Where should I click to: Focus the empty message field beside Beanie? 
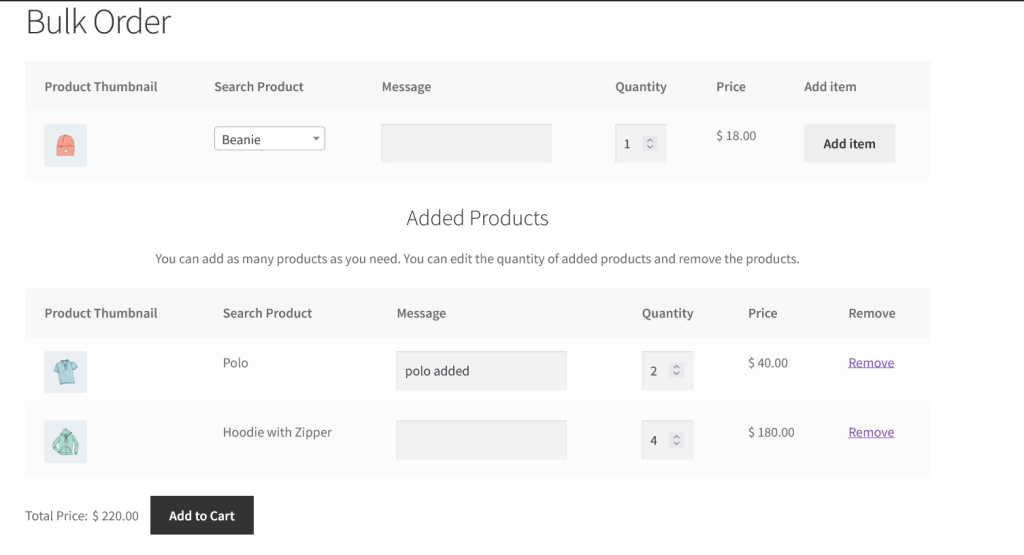pyautogui.click(x=466, y=143)
